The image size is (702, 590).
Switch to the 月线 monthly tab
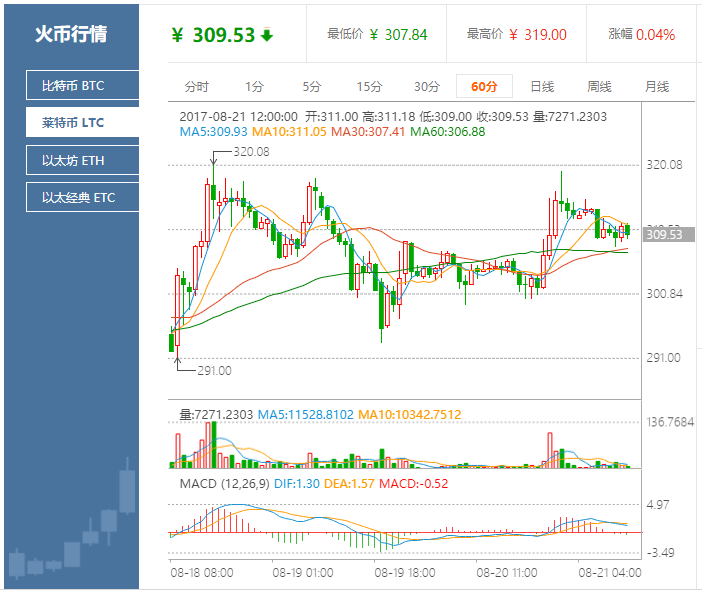point(657,86)
